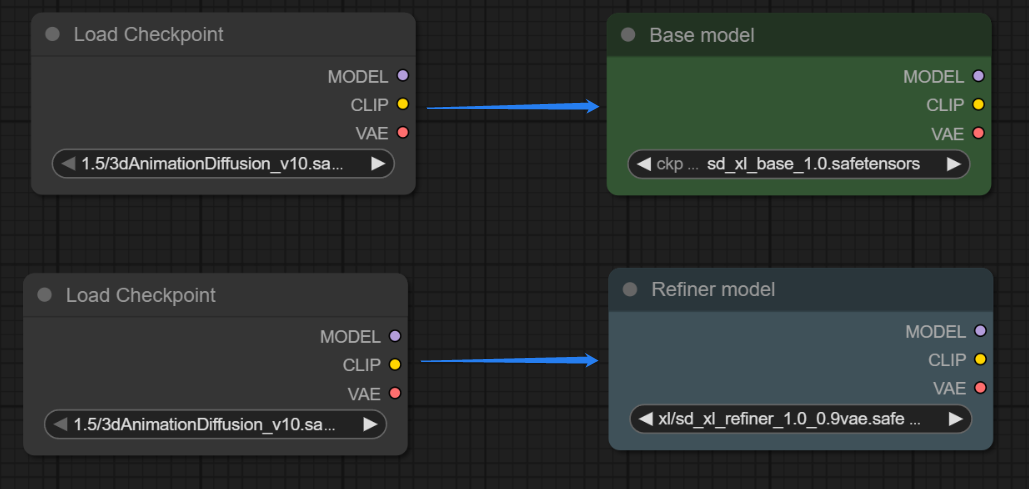Click the VAE port on lower Load Checkpoint node
This screenshot has height=489, width=1029.
tap(394, 394)
